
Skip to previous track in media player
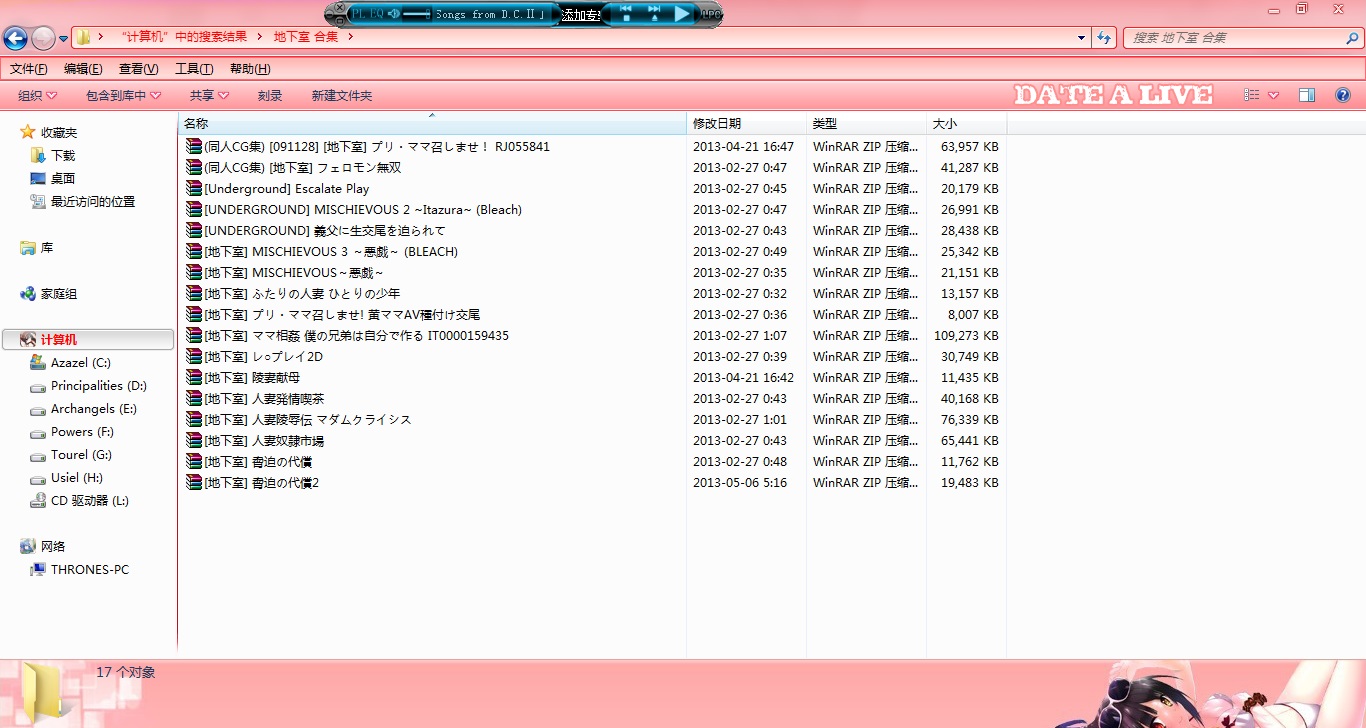tap(626, 8)
